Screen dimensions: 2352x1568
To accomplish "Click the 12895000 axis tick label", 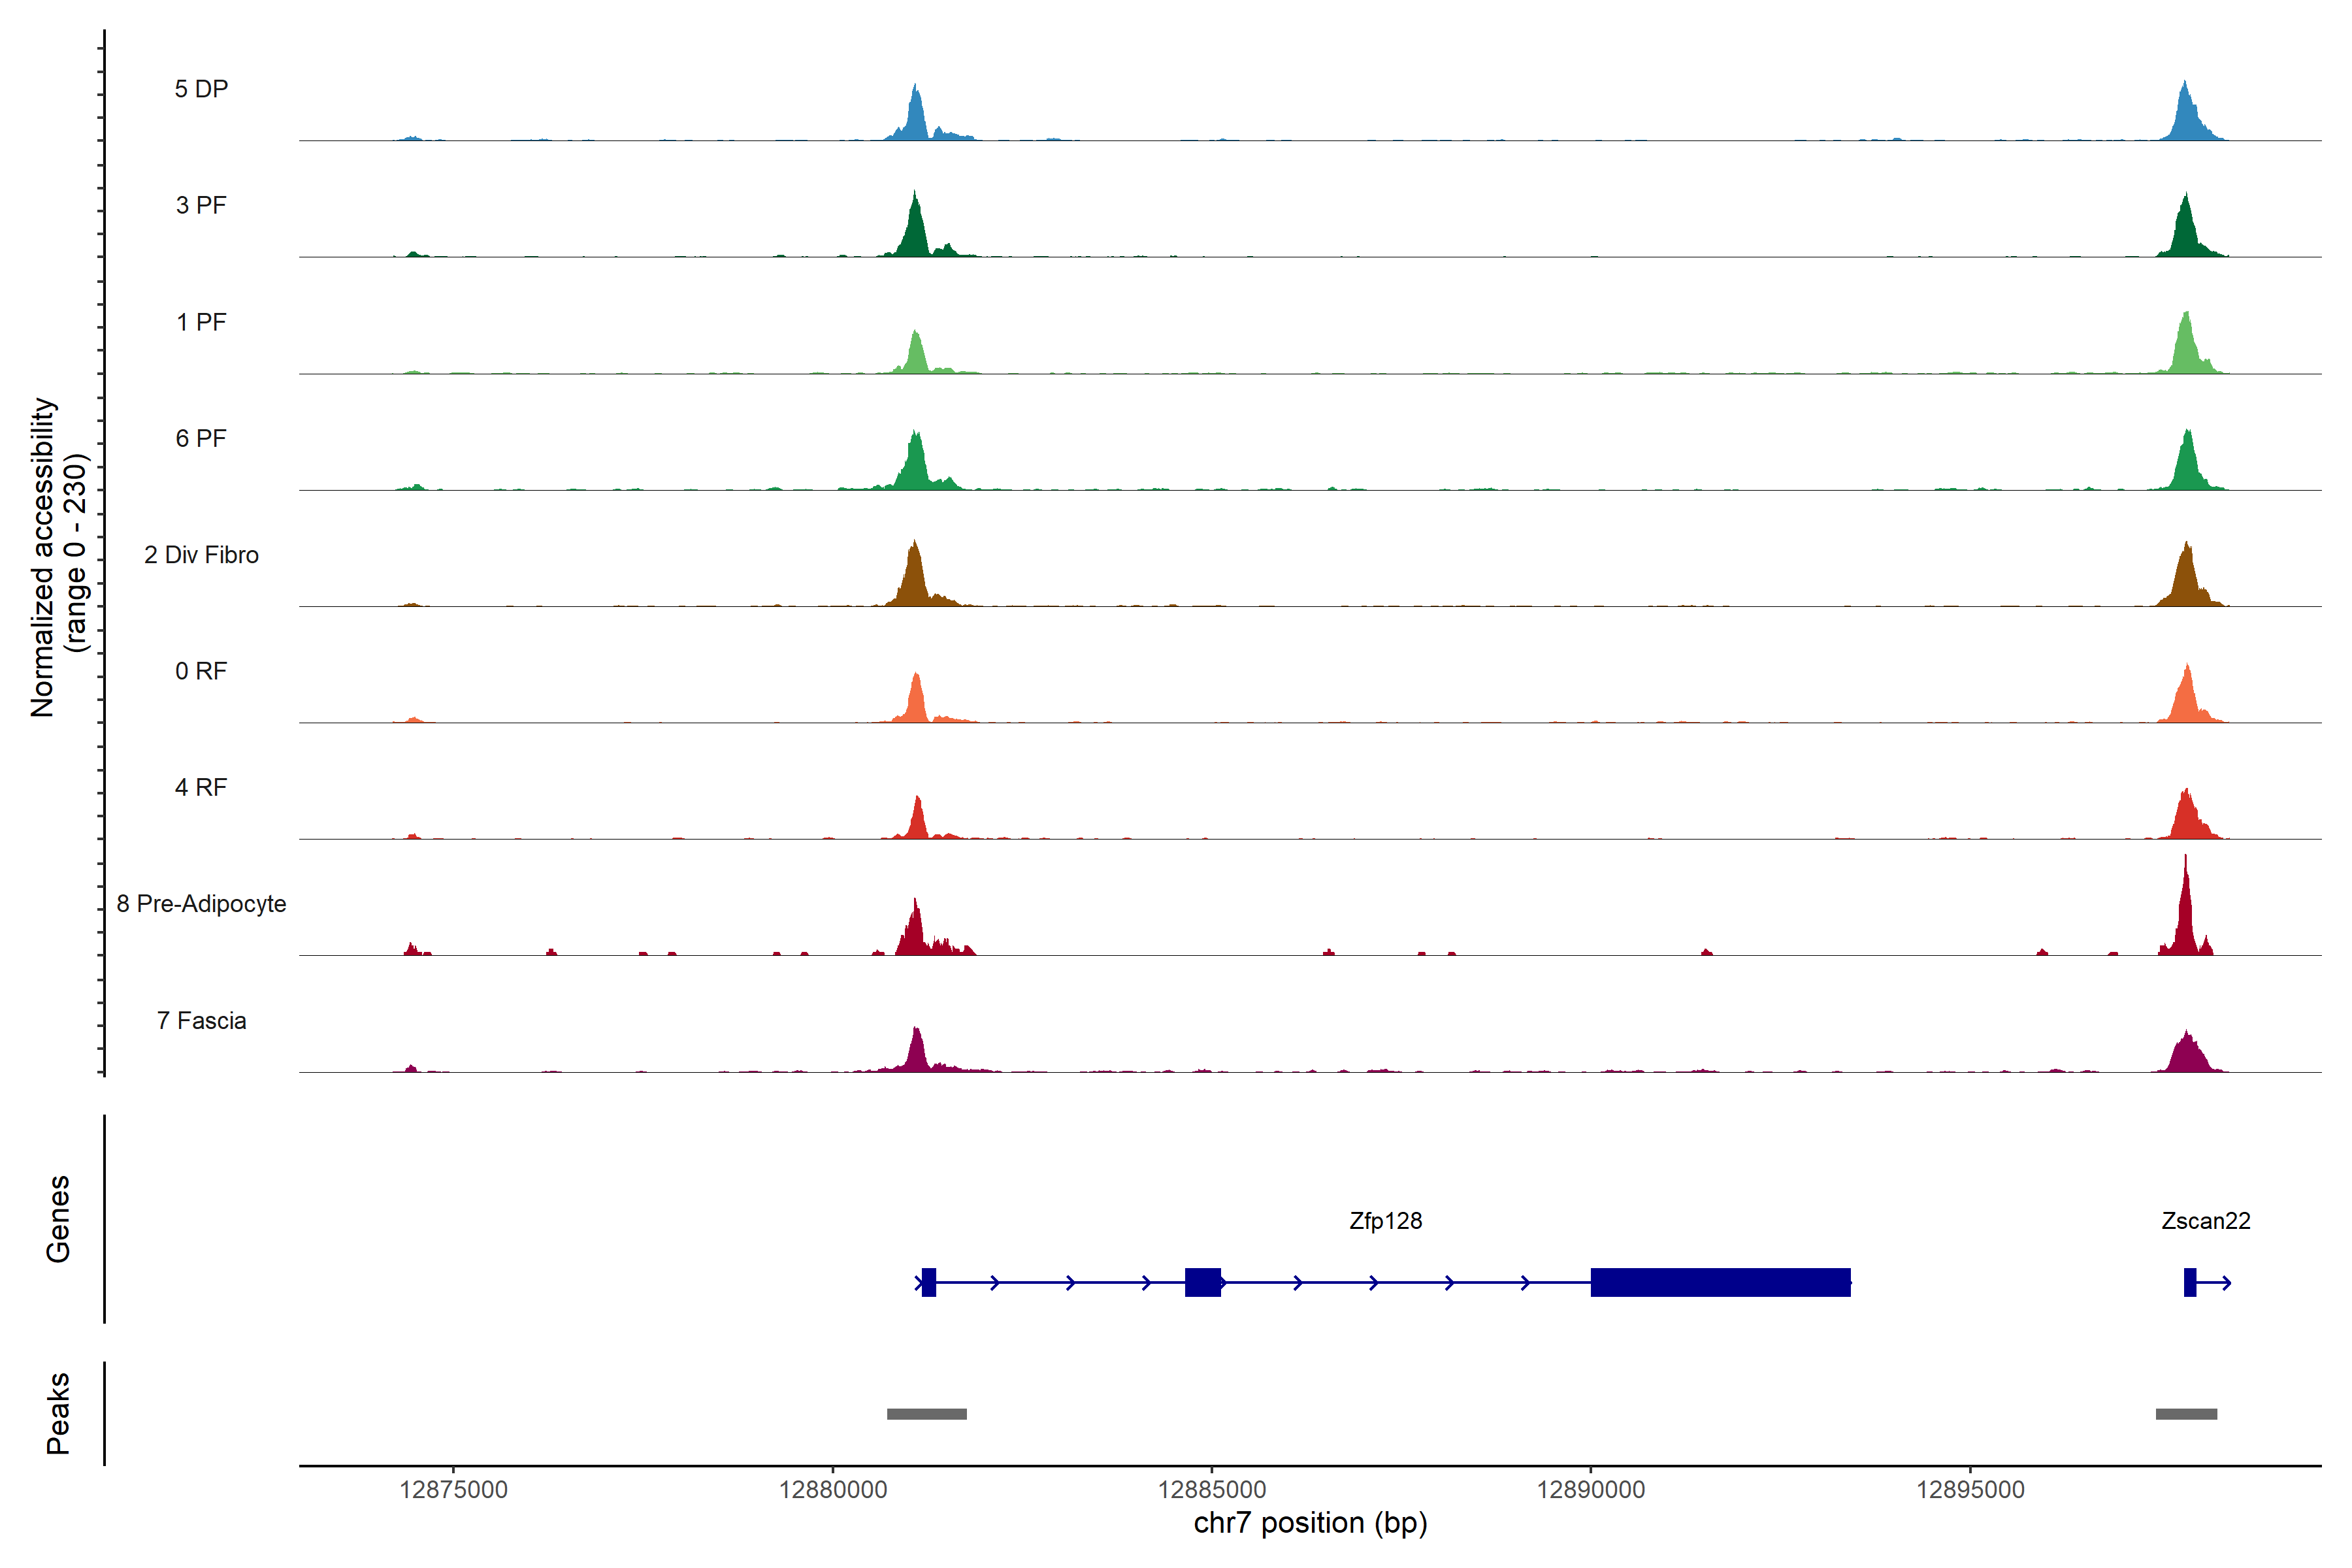I will coord(1970,1489).
